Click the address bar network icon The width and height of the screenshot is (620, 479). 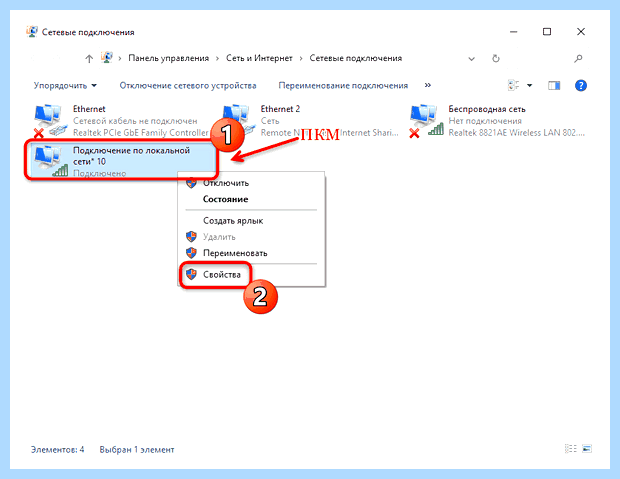(x=107, y=58)
